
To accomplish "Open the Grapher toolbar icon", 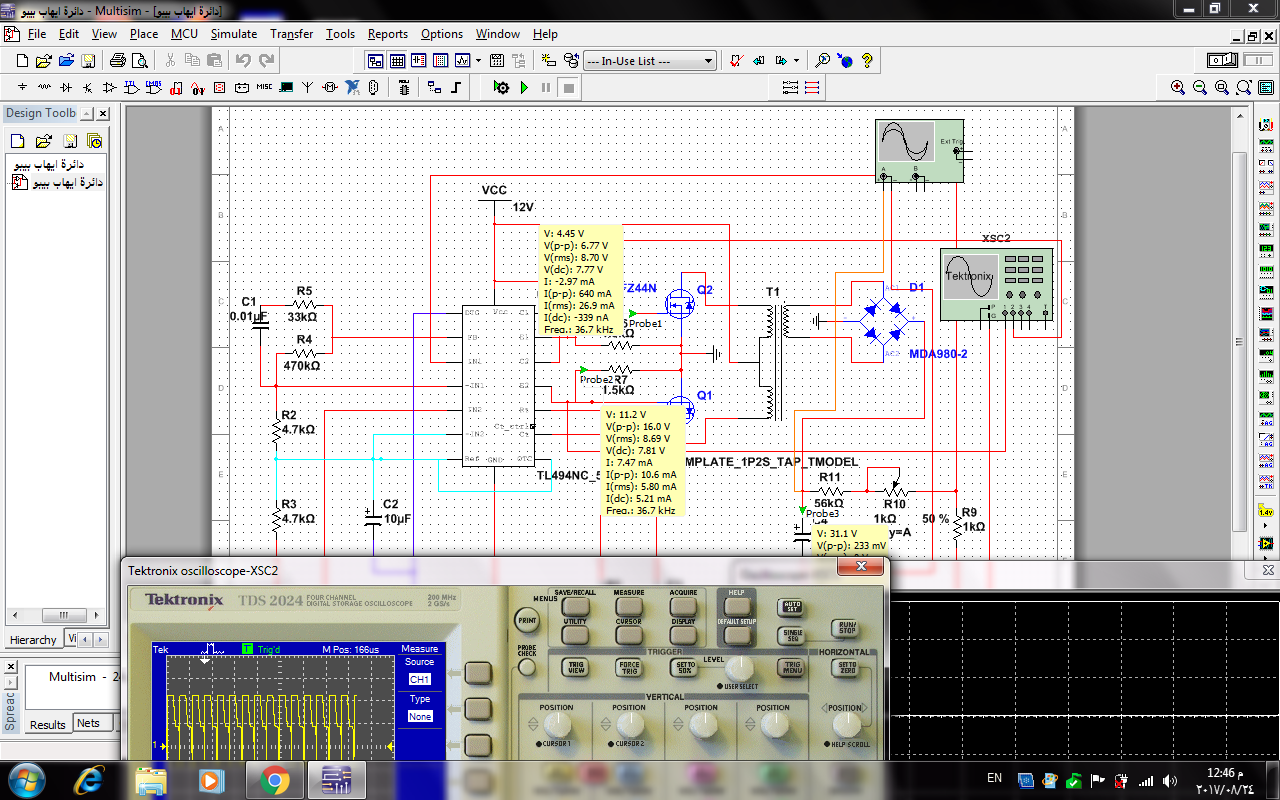I will [462, 61].
